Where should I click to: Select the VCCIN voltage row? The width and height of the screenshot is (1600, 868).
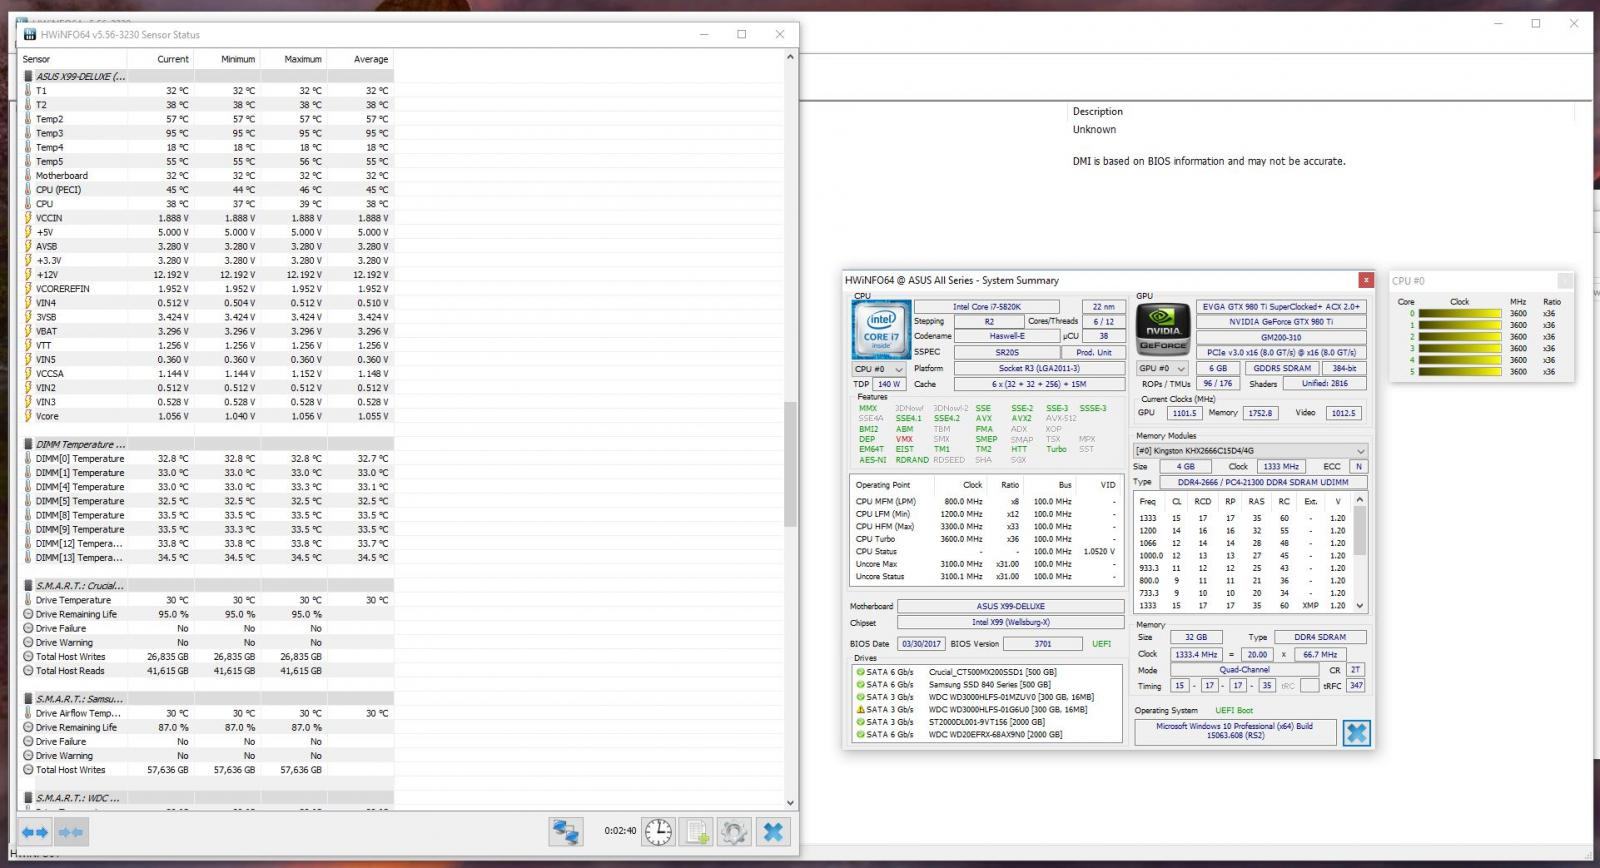(x=207, y=218)
